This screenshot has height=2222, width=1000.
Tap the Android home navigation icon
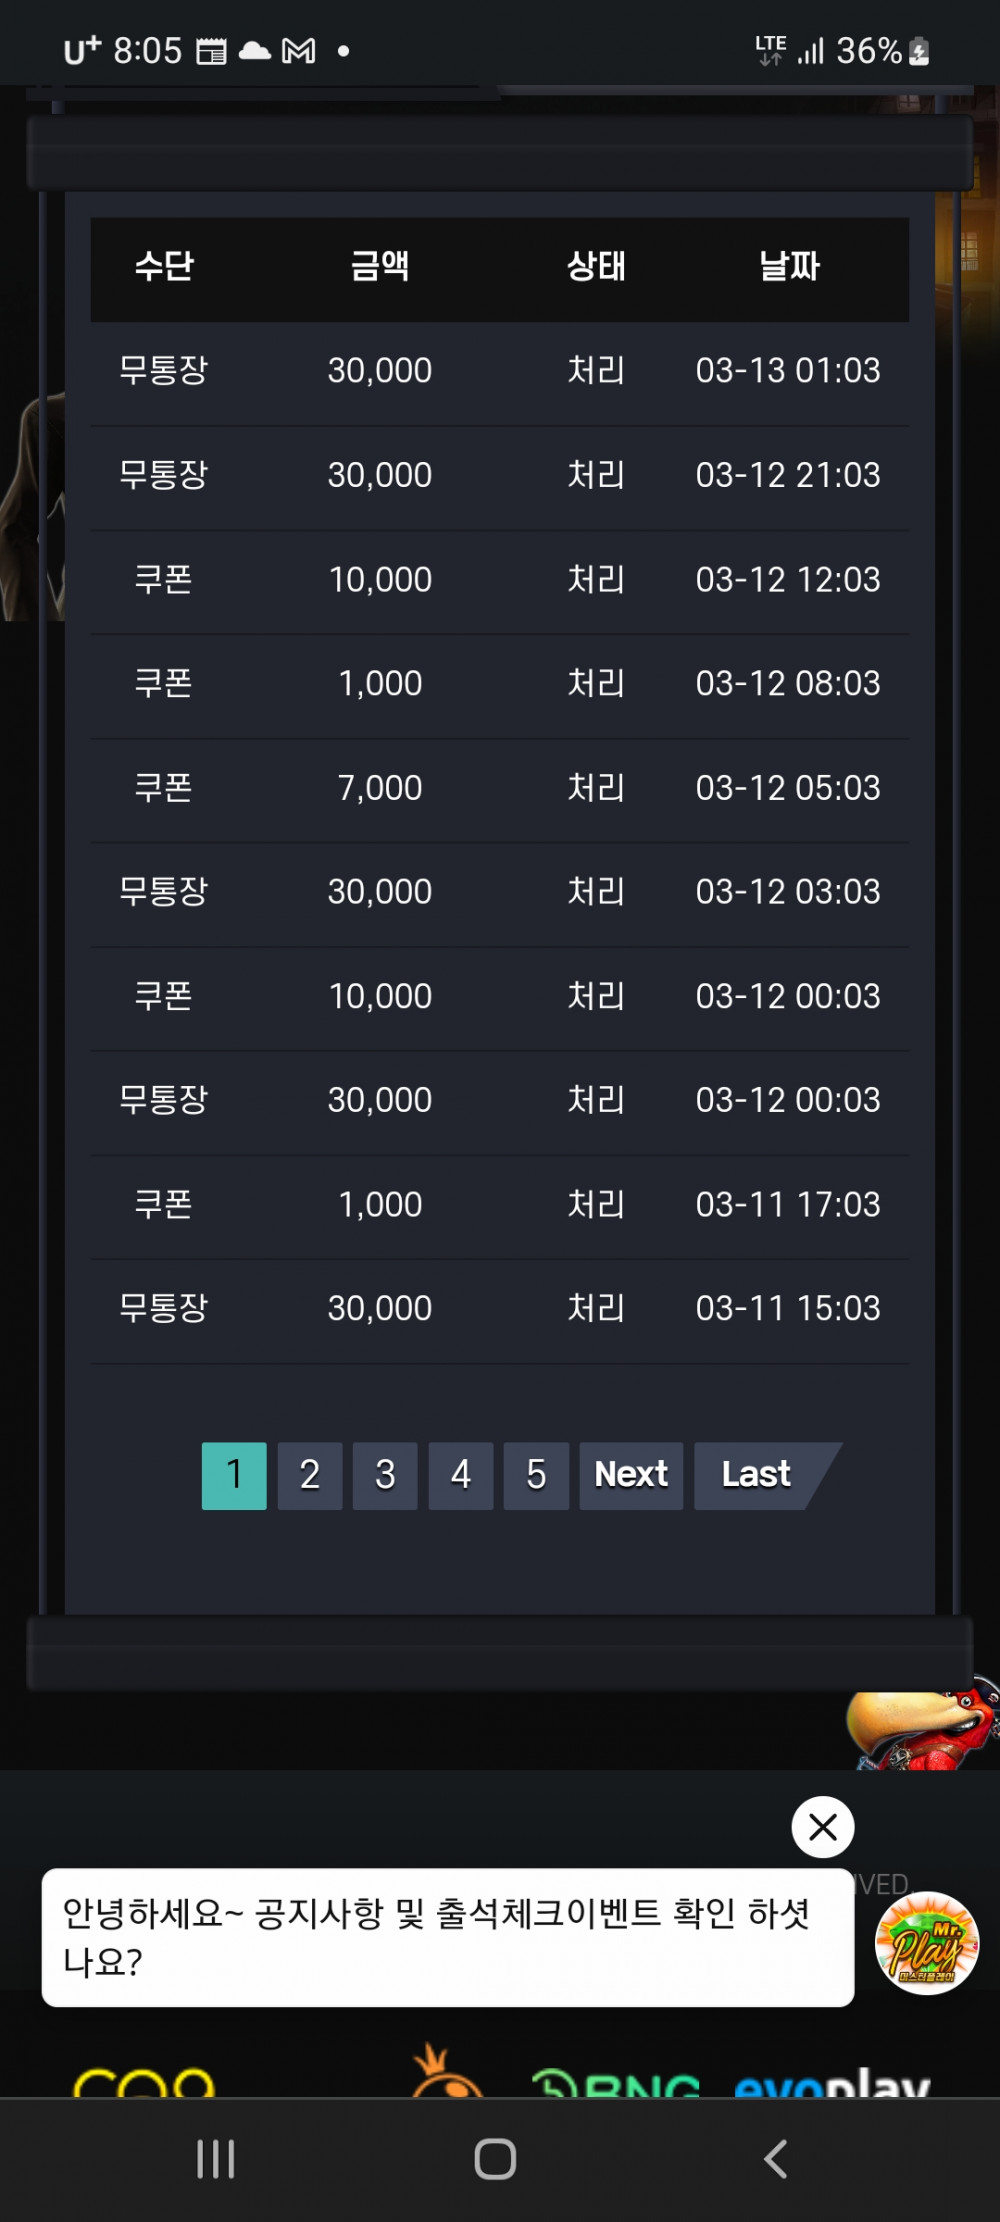click(495, 2159)
